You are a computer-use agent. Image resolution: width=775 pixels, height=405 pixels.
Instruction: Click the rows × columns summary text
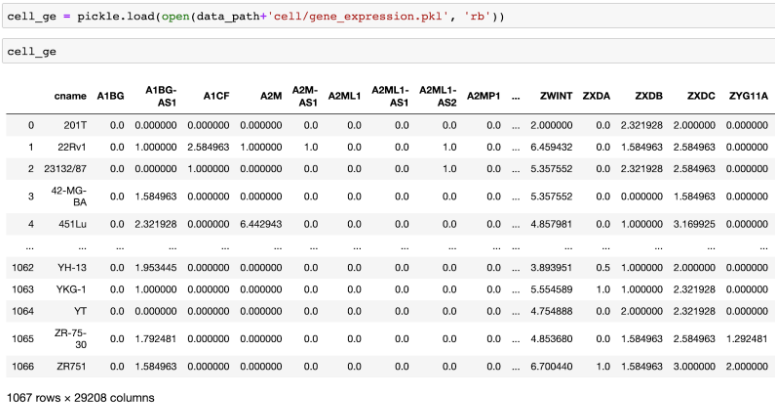(x=80, y=397)
